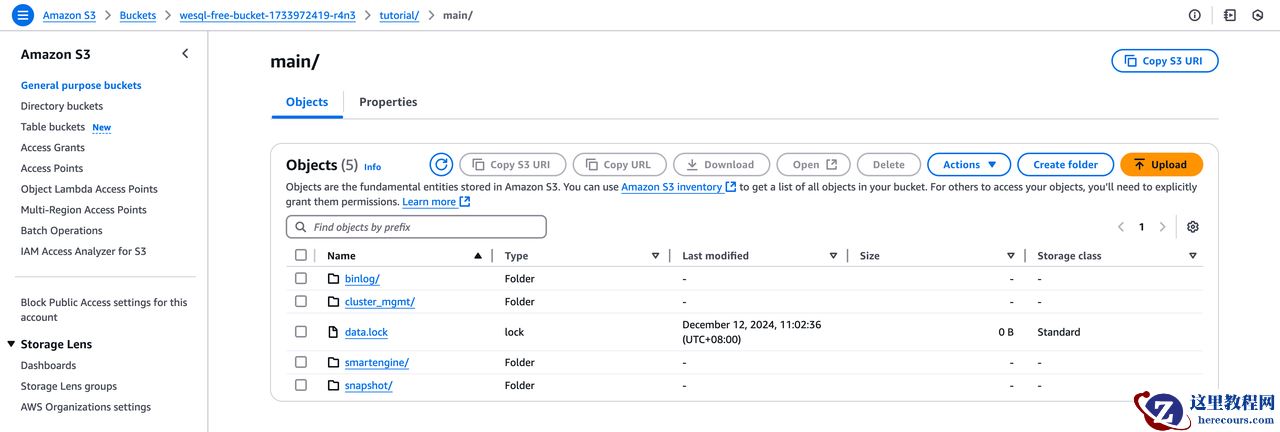Collapse the Amazon S3 sidebar panel
The width and height of the screenshot is (1280, 432).
point(185,54)
